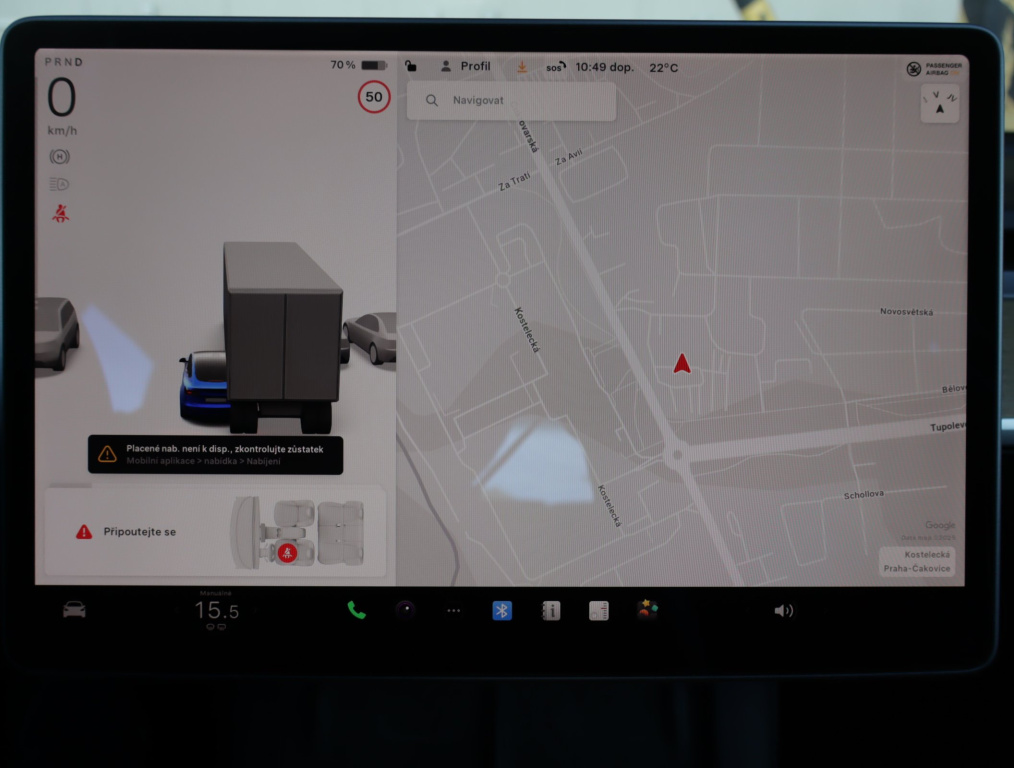Tap the auto high beam headlight icon
This screenshot has width=1014, height=768.
[x=60, y=184]
